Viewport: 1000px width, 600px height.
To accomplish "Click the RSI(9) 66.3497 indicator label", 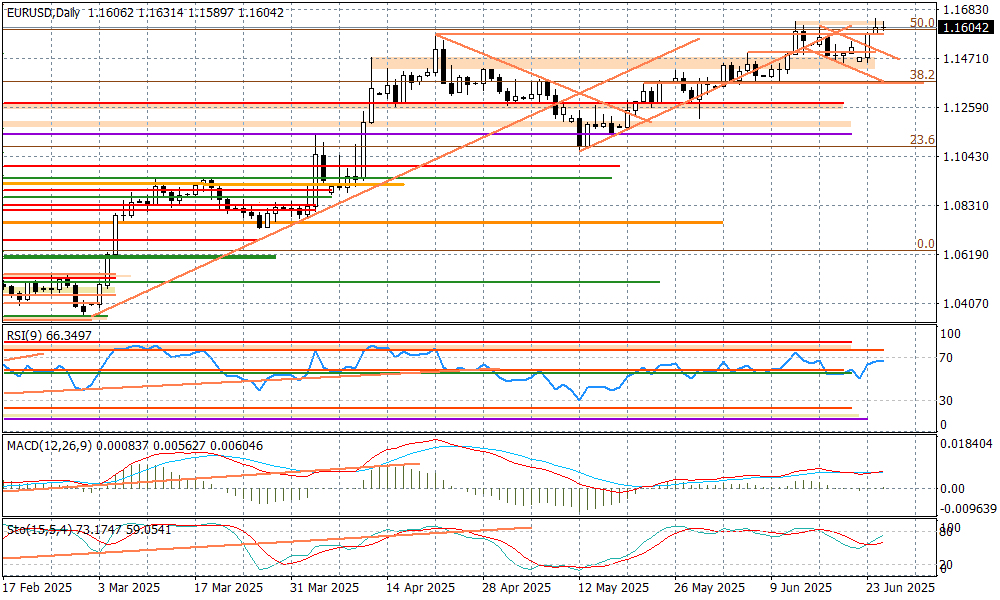I will point(49,335).
